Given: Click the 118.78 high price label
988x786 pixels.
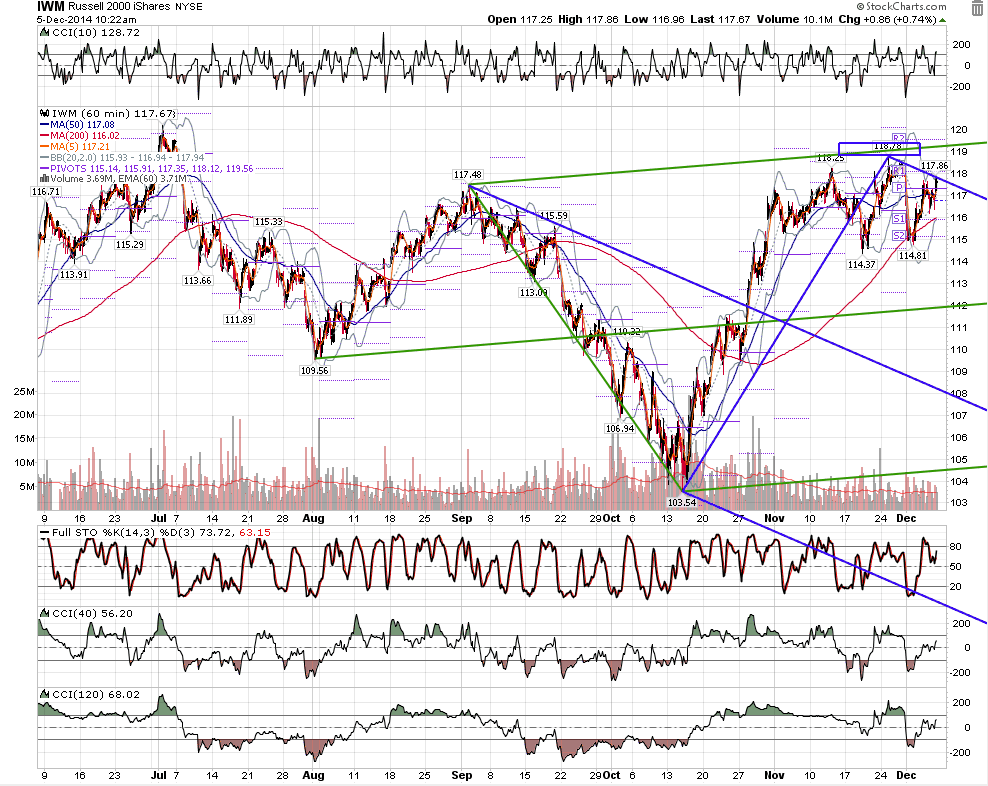Looking at the screenshot, I should click(888, 146).
